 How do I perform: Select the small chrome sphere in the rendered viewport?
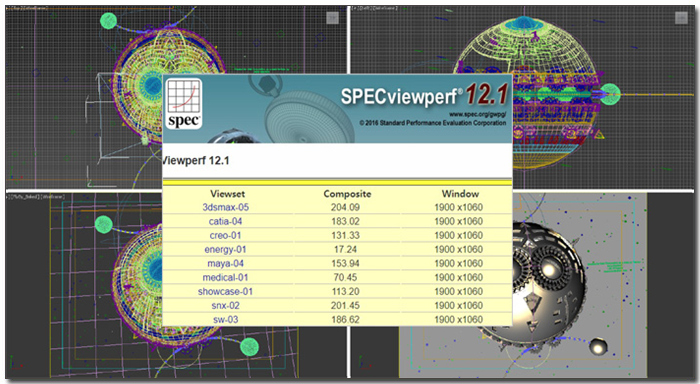click(x=598, y=346)
